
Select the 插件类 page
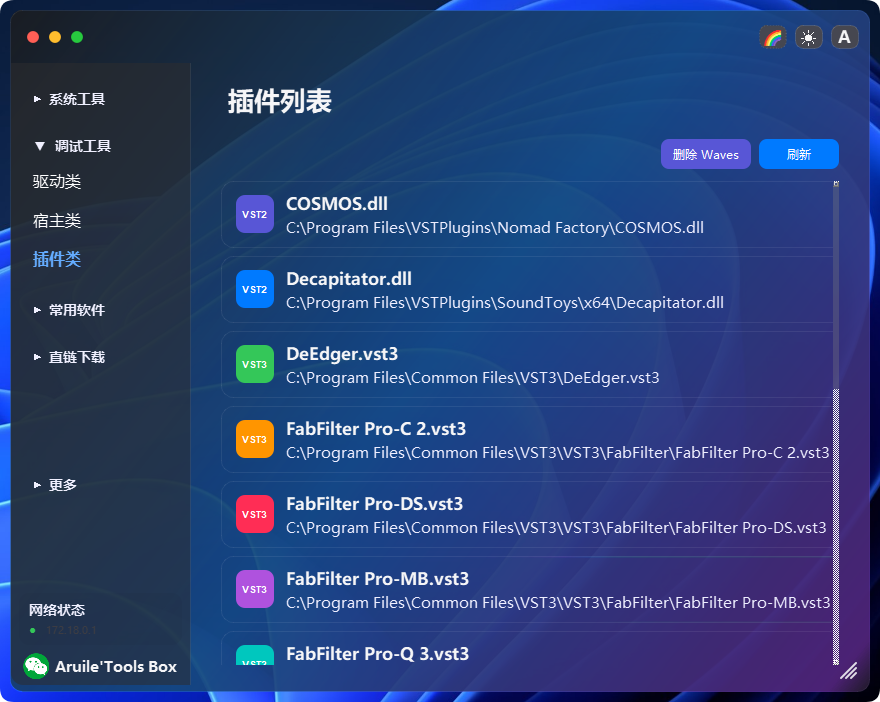coord(57,259)
